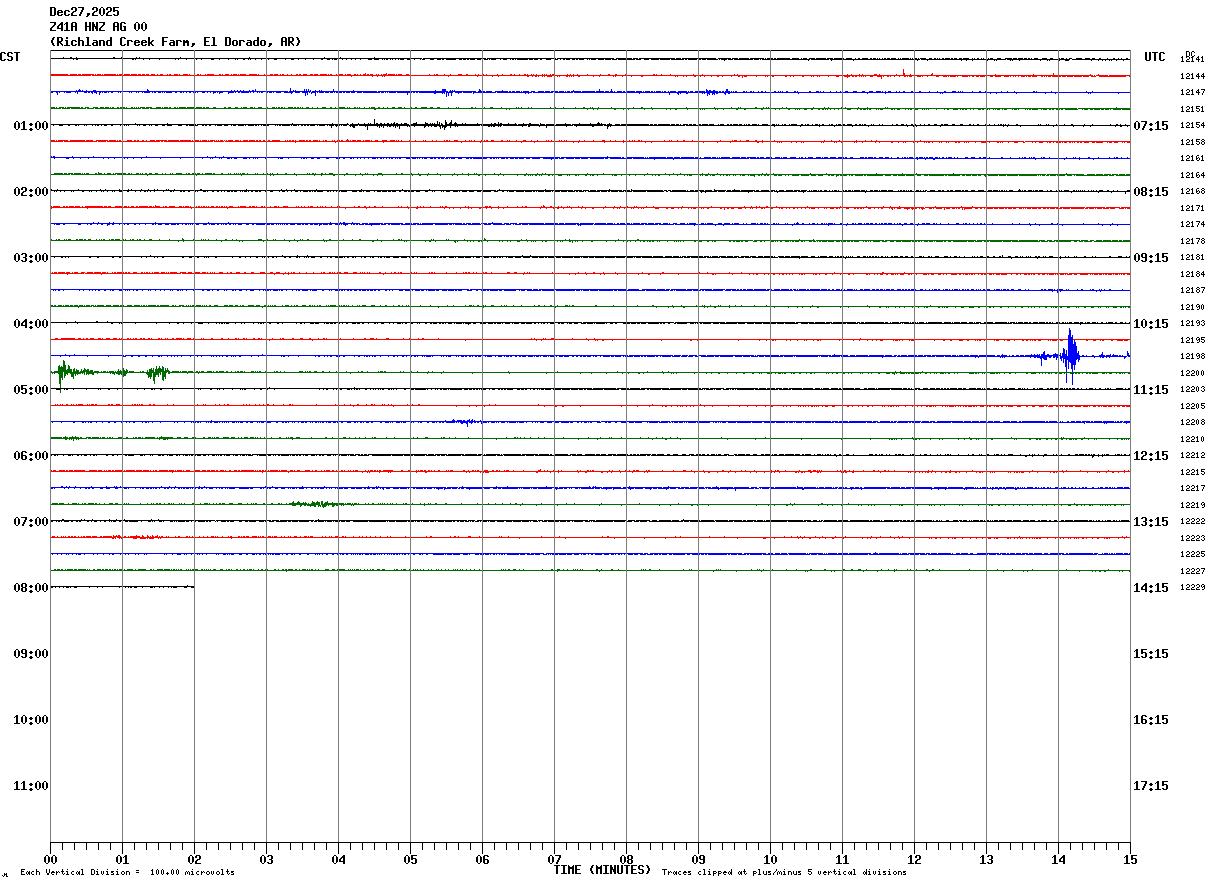Click the 13:15 UTC time label
This screenshot has width=1210, height=886.
click(x=1150, y=522)
